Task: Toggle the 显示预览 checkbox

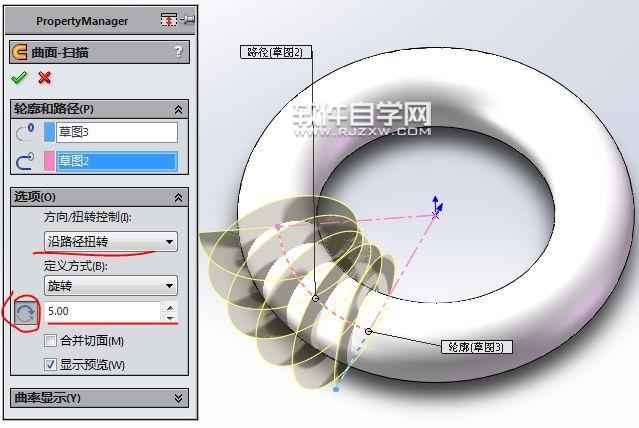Action: coord(50,364)
